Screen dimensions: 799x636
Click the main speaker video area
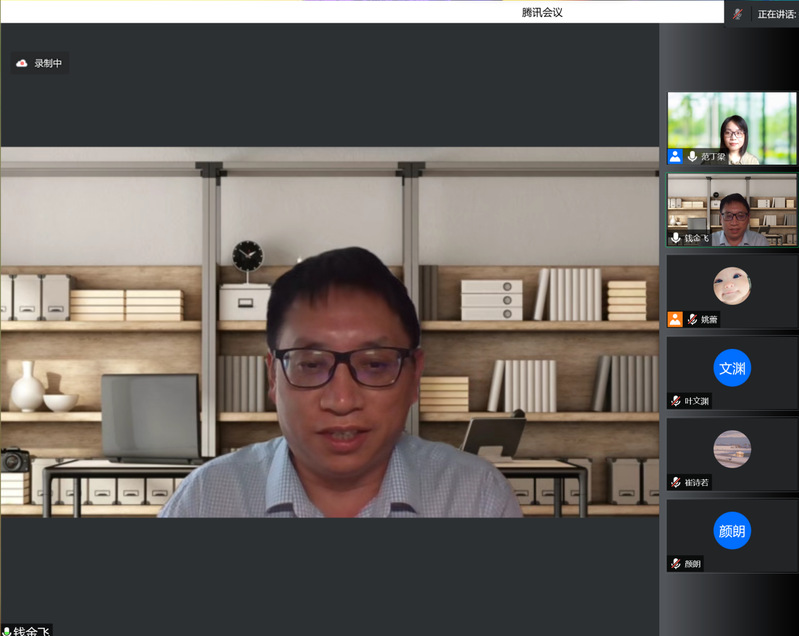pos(330,332)
